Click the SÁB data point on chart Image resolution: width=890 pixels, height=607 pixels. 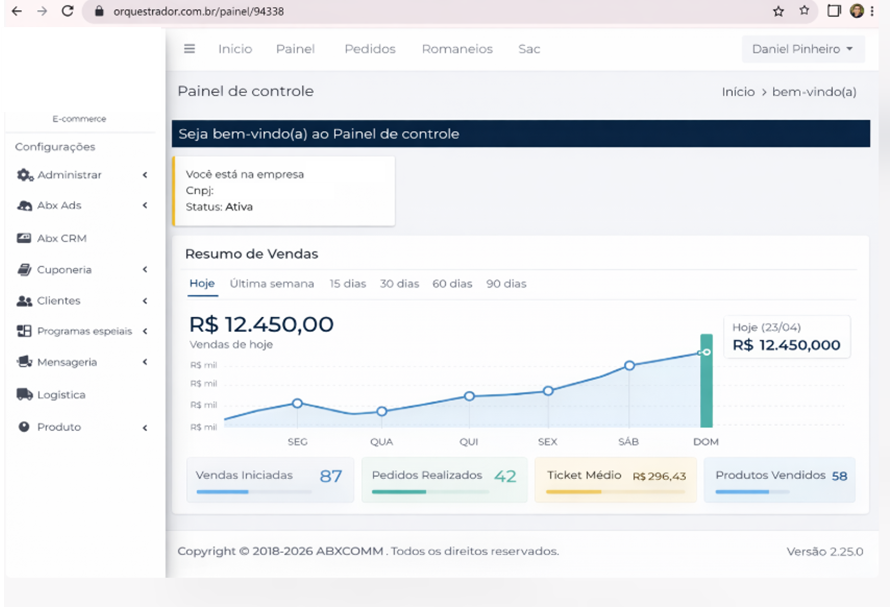pos(629,365)
